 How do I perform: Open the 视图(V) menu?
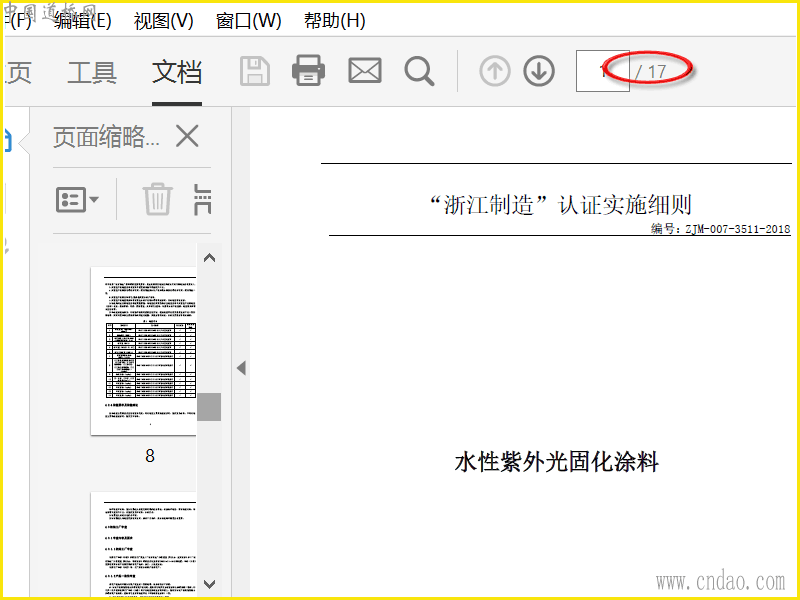pyautogui.click(x=163, y=21)
